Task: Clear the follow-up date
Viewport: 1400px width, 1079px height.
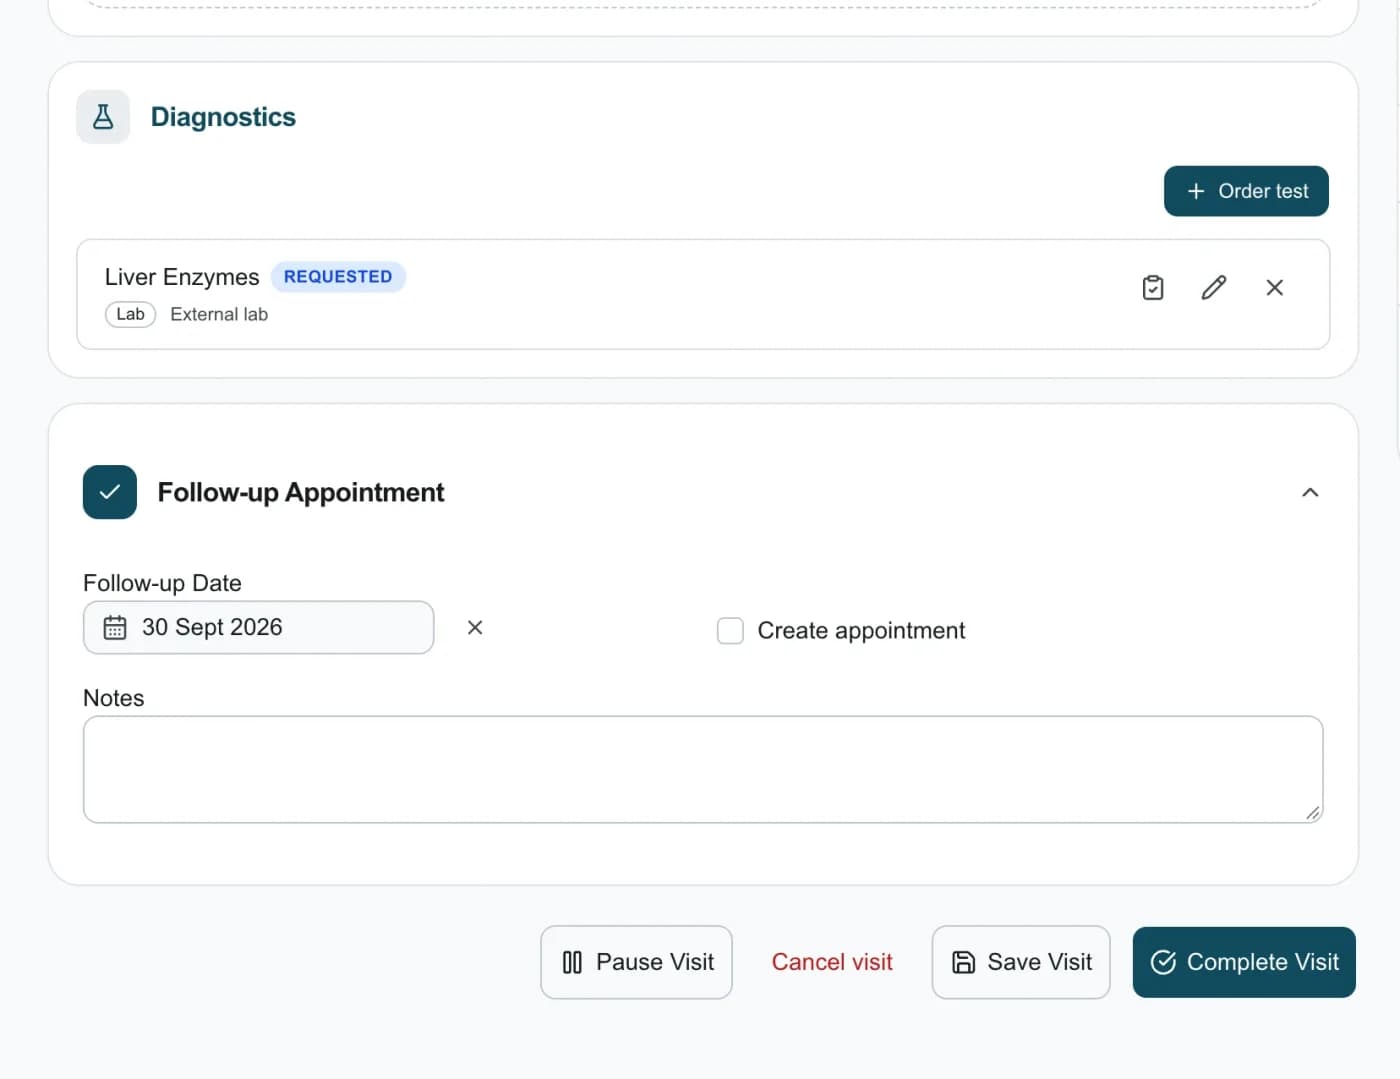Action: pyautogui.click(x=475, y=627)
